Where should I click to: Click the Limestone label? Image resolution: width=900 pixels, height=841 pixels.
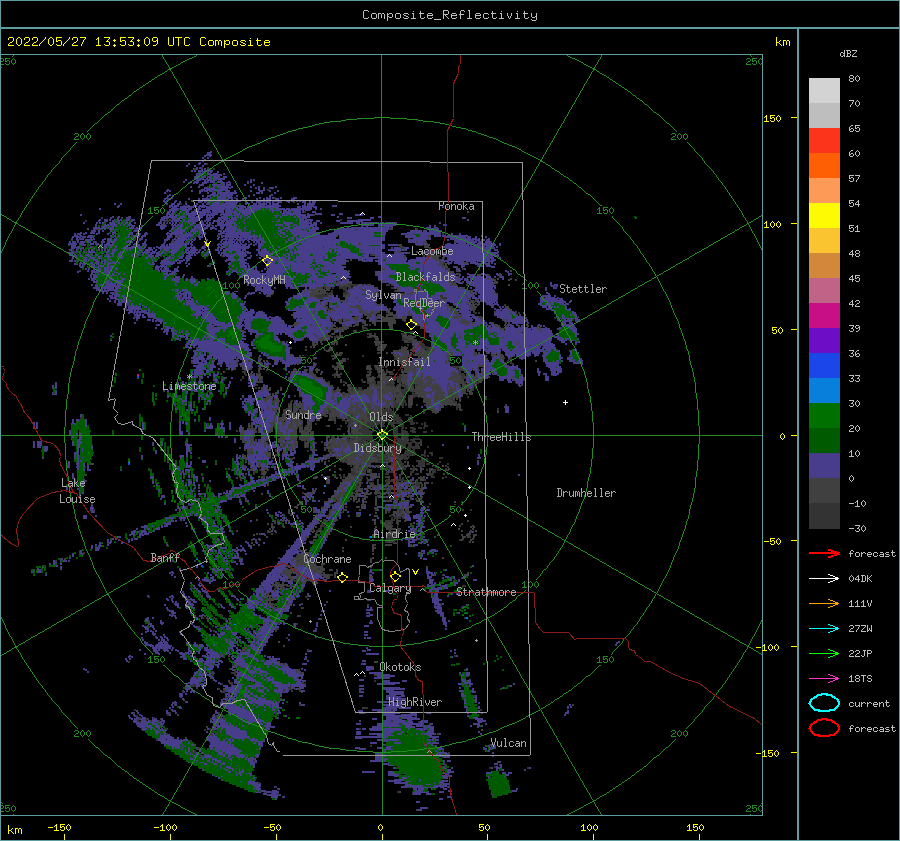coord(189,386)
